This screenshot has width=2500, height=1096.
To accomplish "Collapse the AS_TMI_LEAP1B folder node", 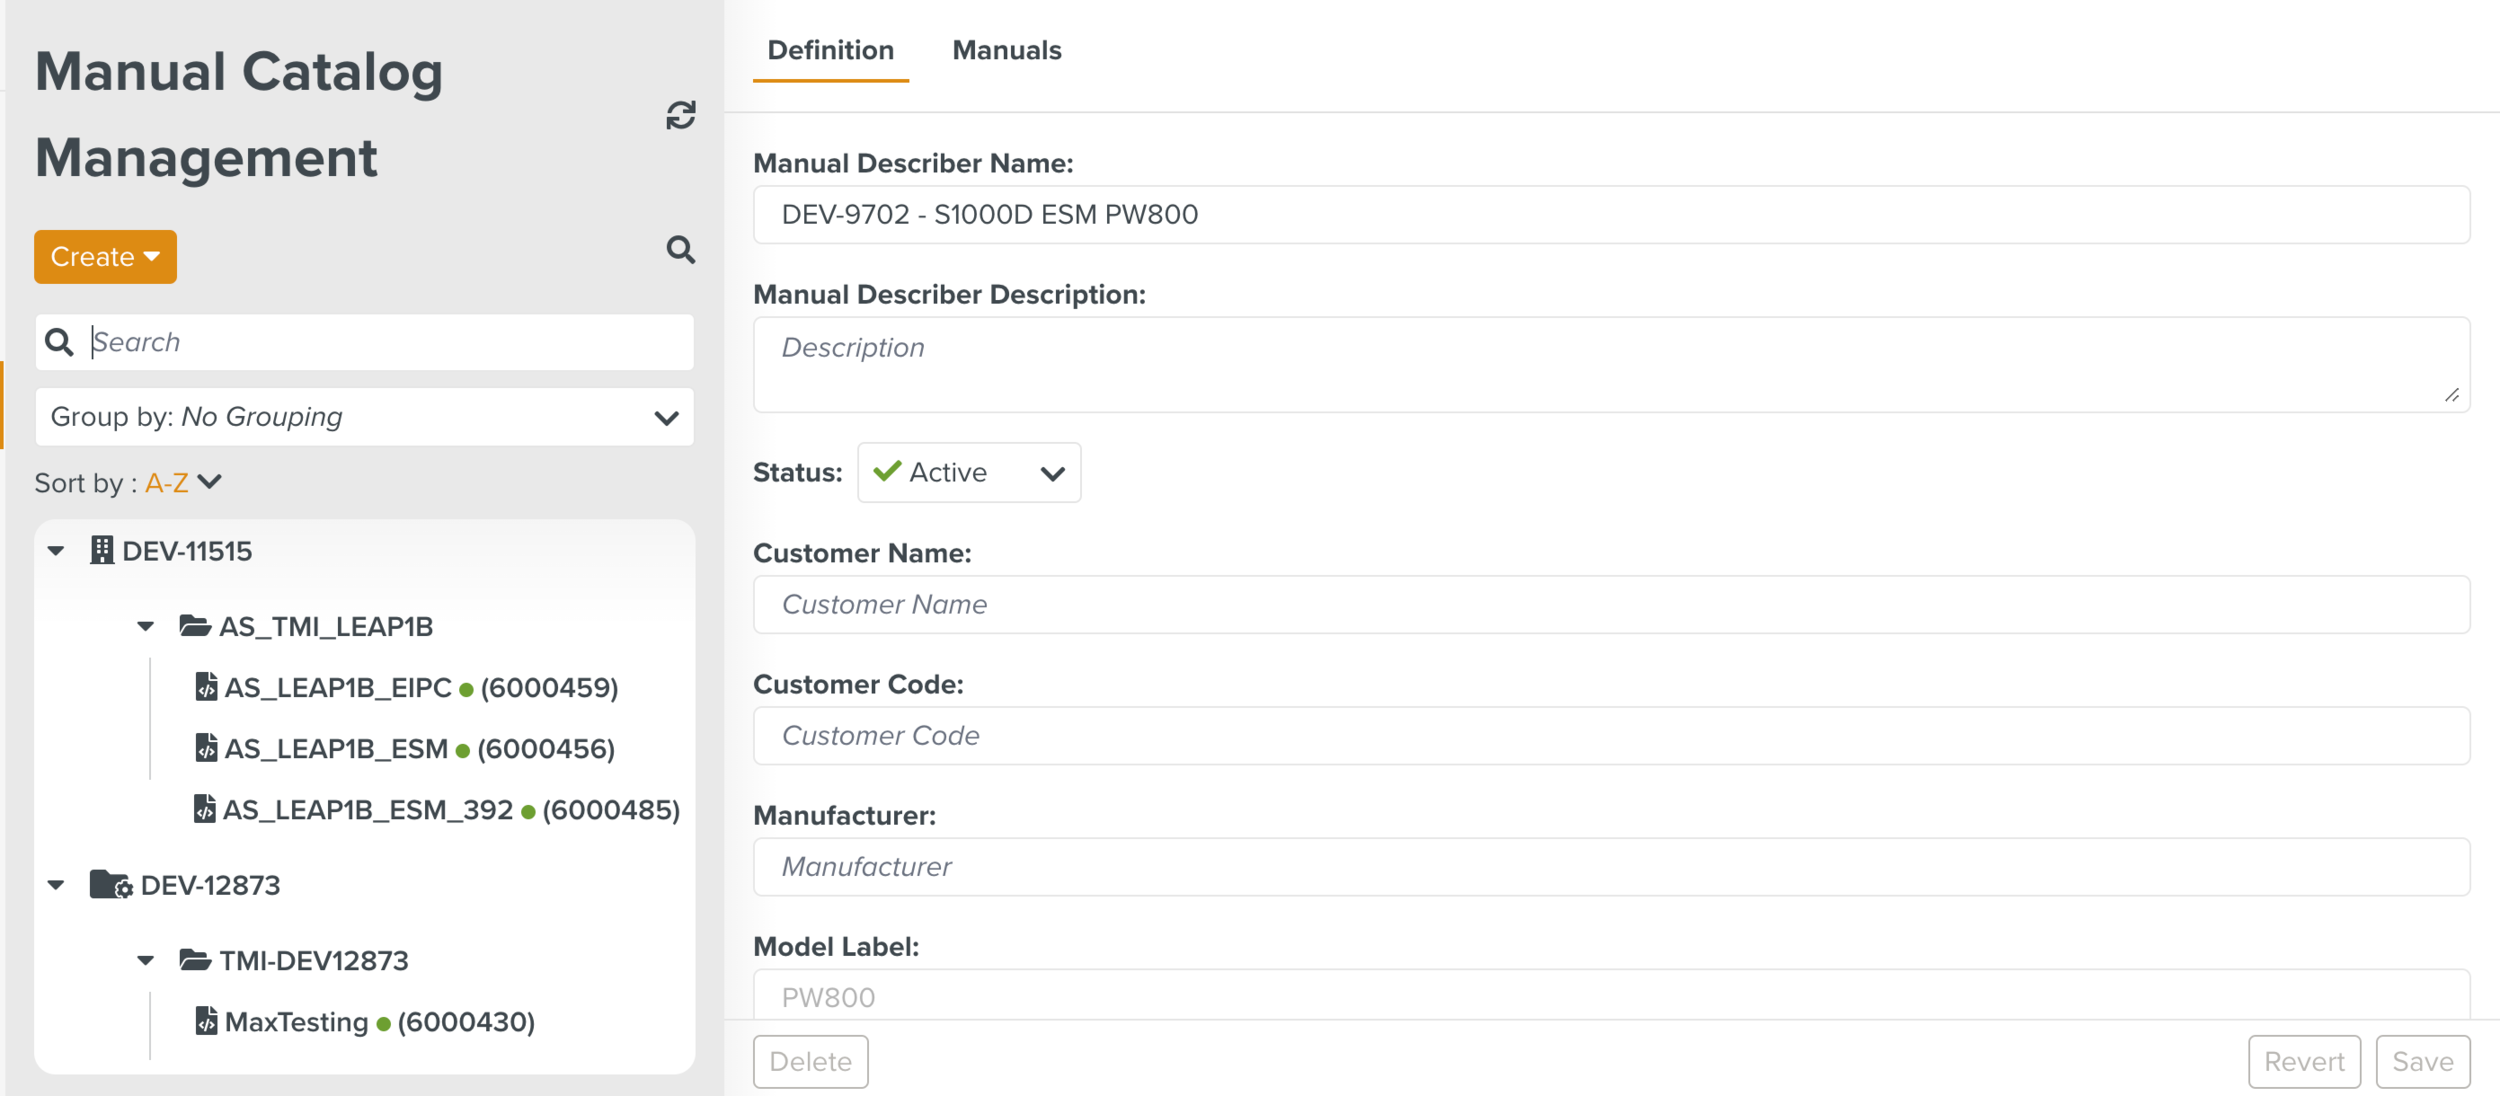I will 146,626.
